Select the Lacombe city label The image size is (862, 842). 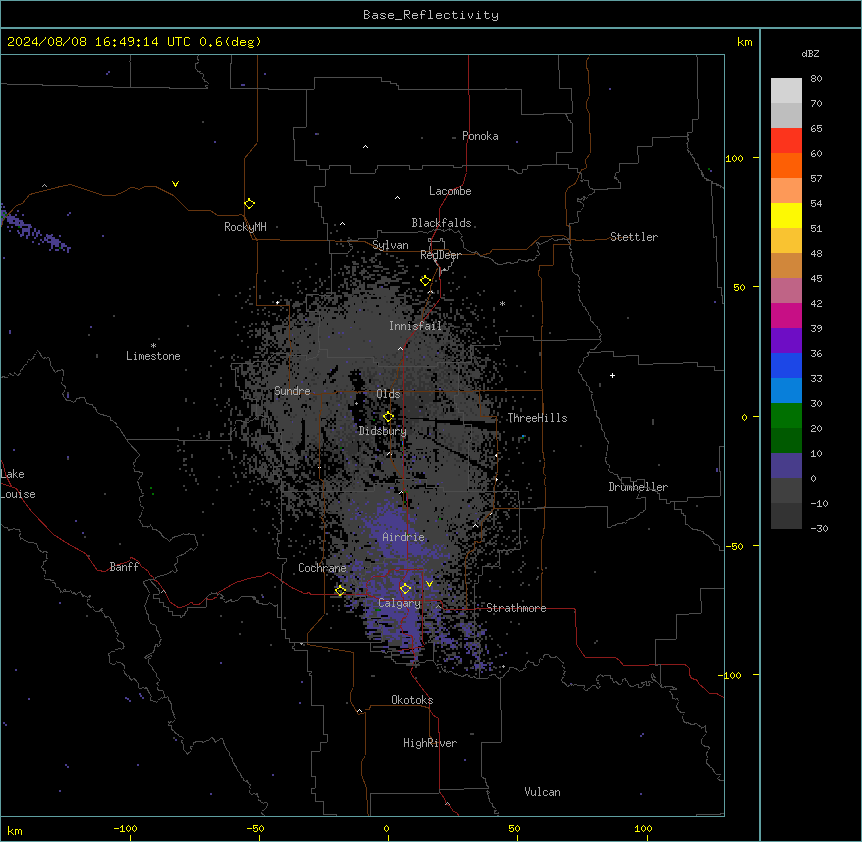click(x=450, y=191)
